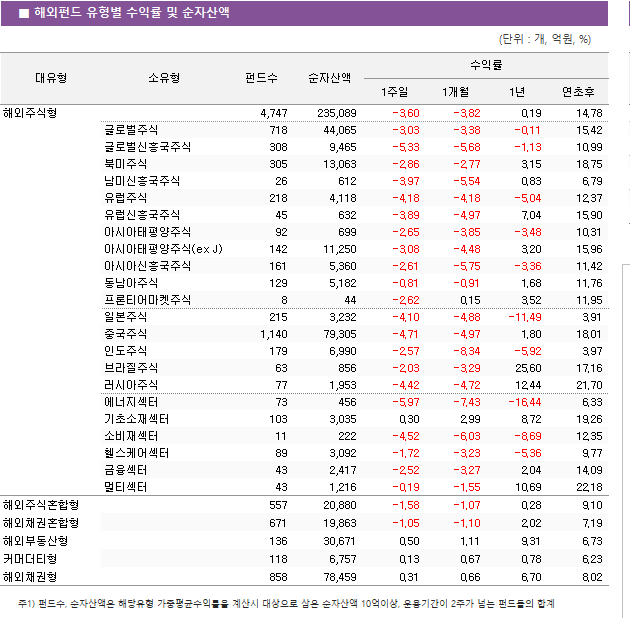Click -16,44 in the 에너지섹터 row
Image resolution: width=631 pixels, height=619 pixels.
[x=525, y=402]
